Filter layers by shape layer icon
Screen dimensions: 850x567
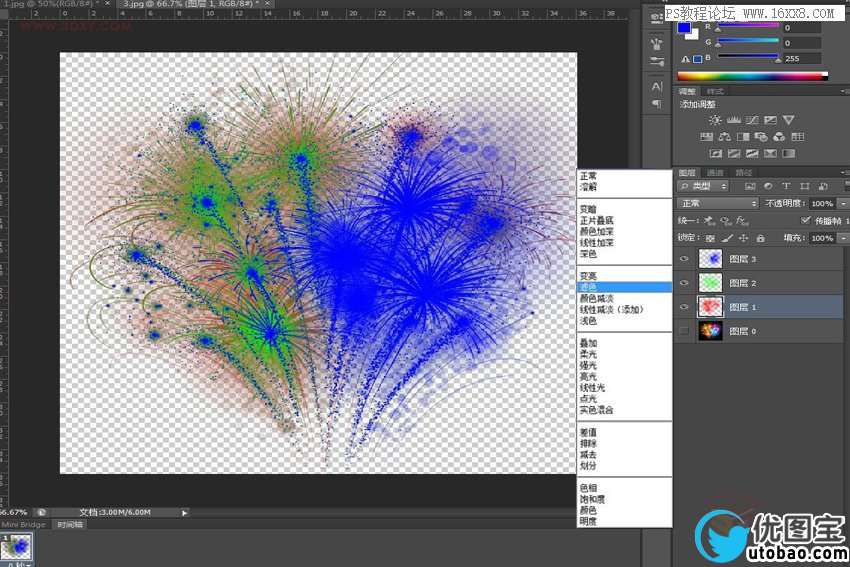click(x=804, y=186)
